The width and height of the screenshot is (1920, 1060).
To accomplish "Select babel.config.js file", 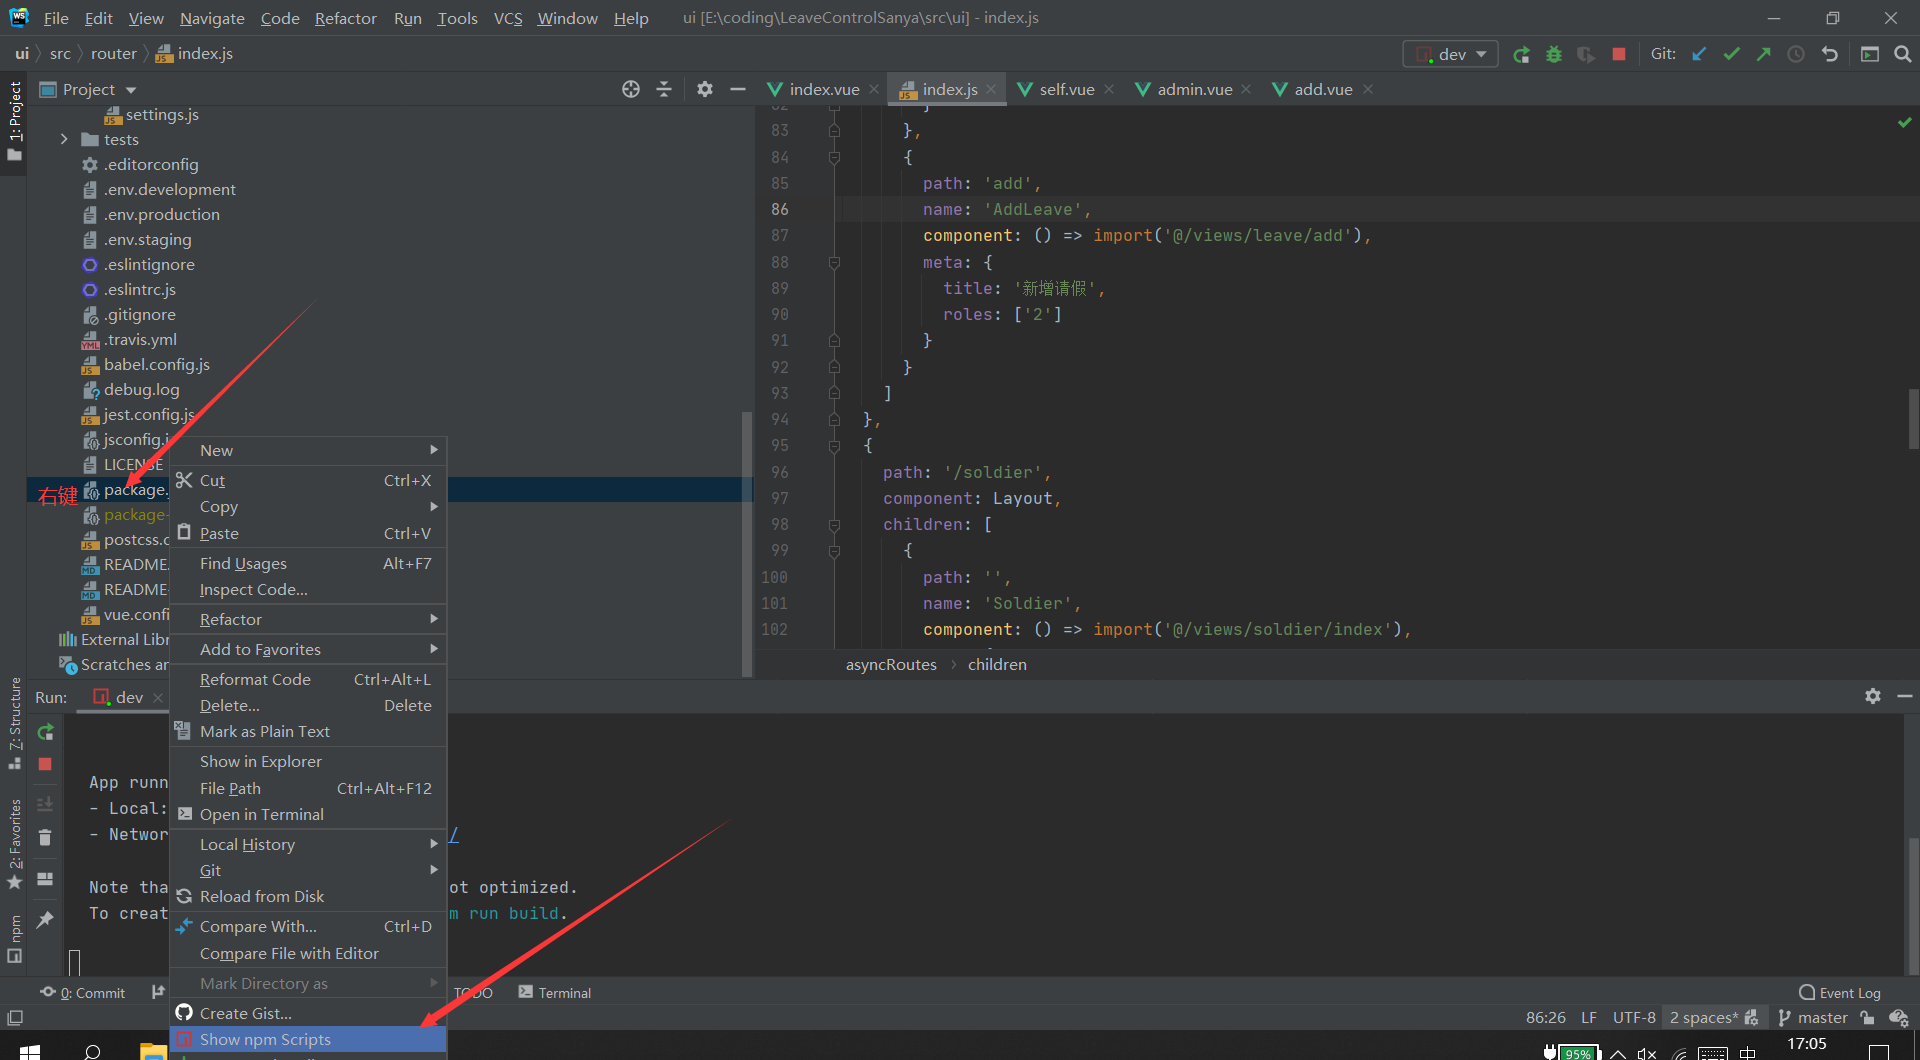I will coord(157,364).
